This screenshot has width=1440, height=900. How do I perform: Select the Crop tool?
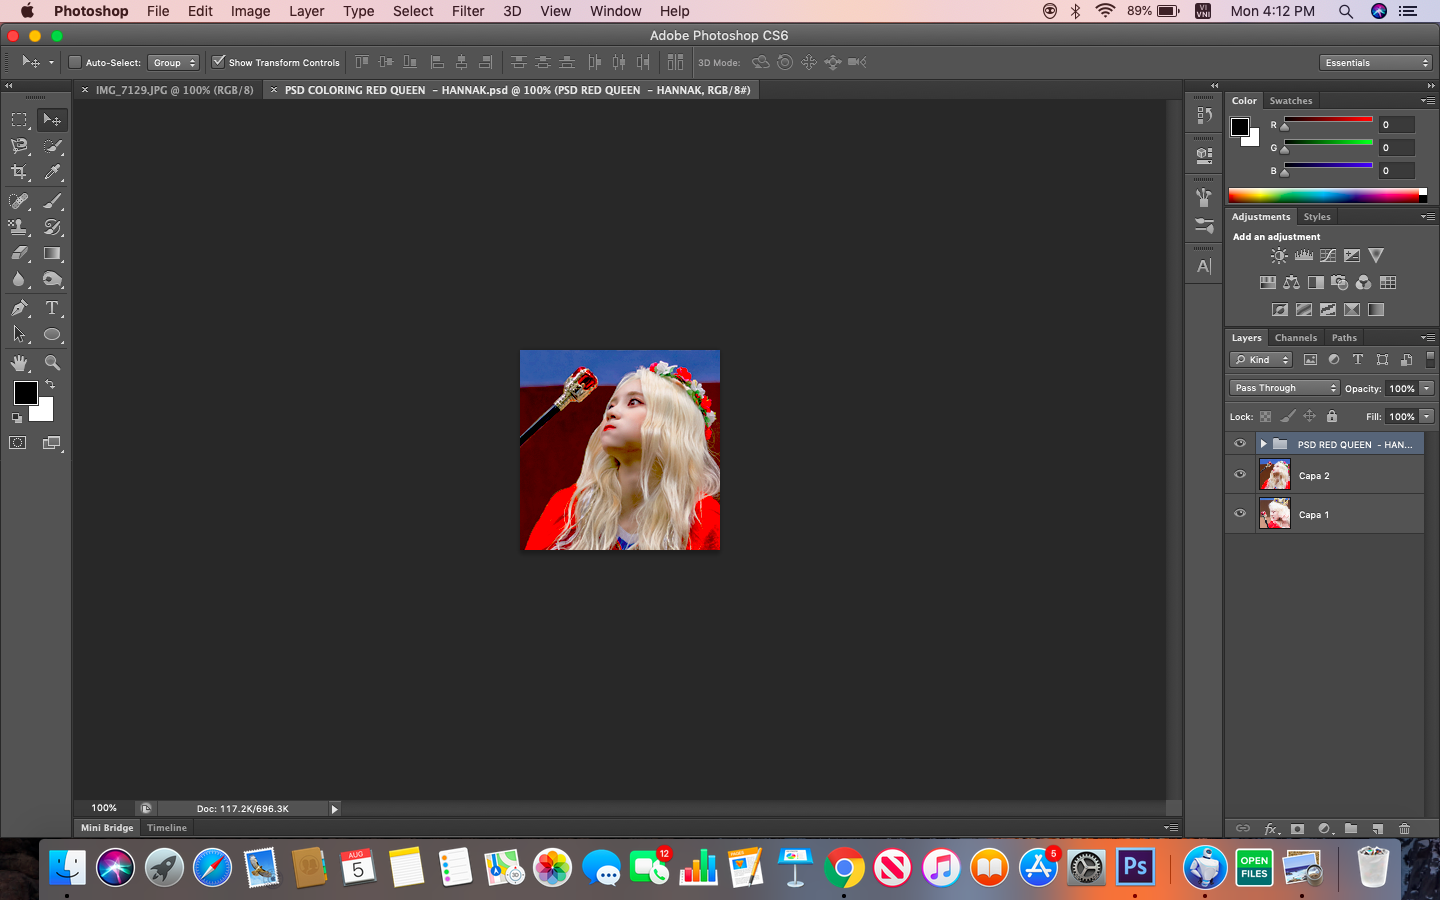pos(19,172)
